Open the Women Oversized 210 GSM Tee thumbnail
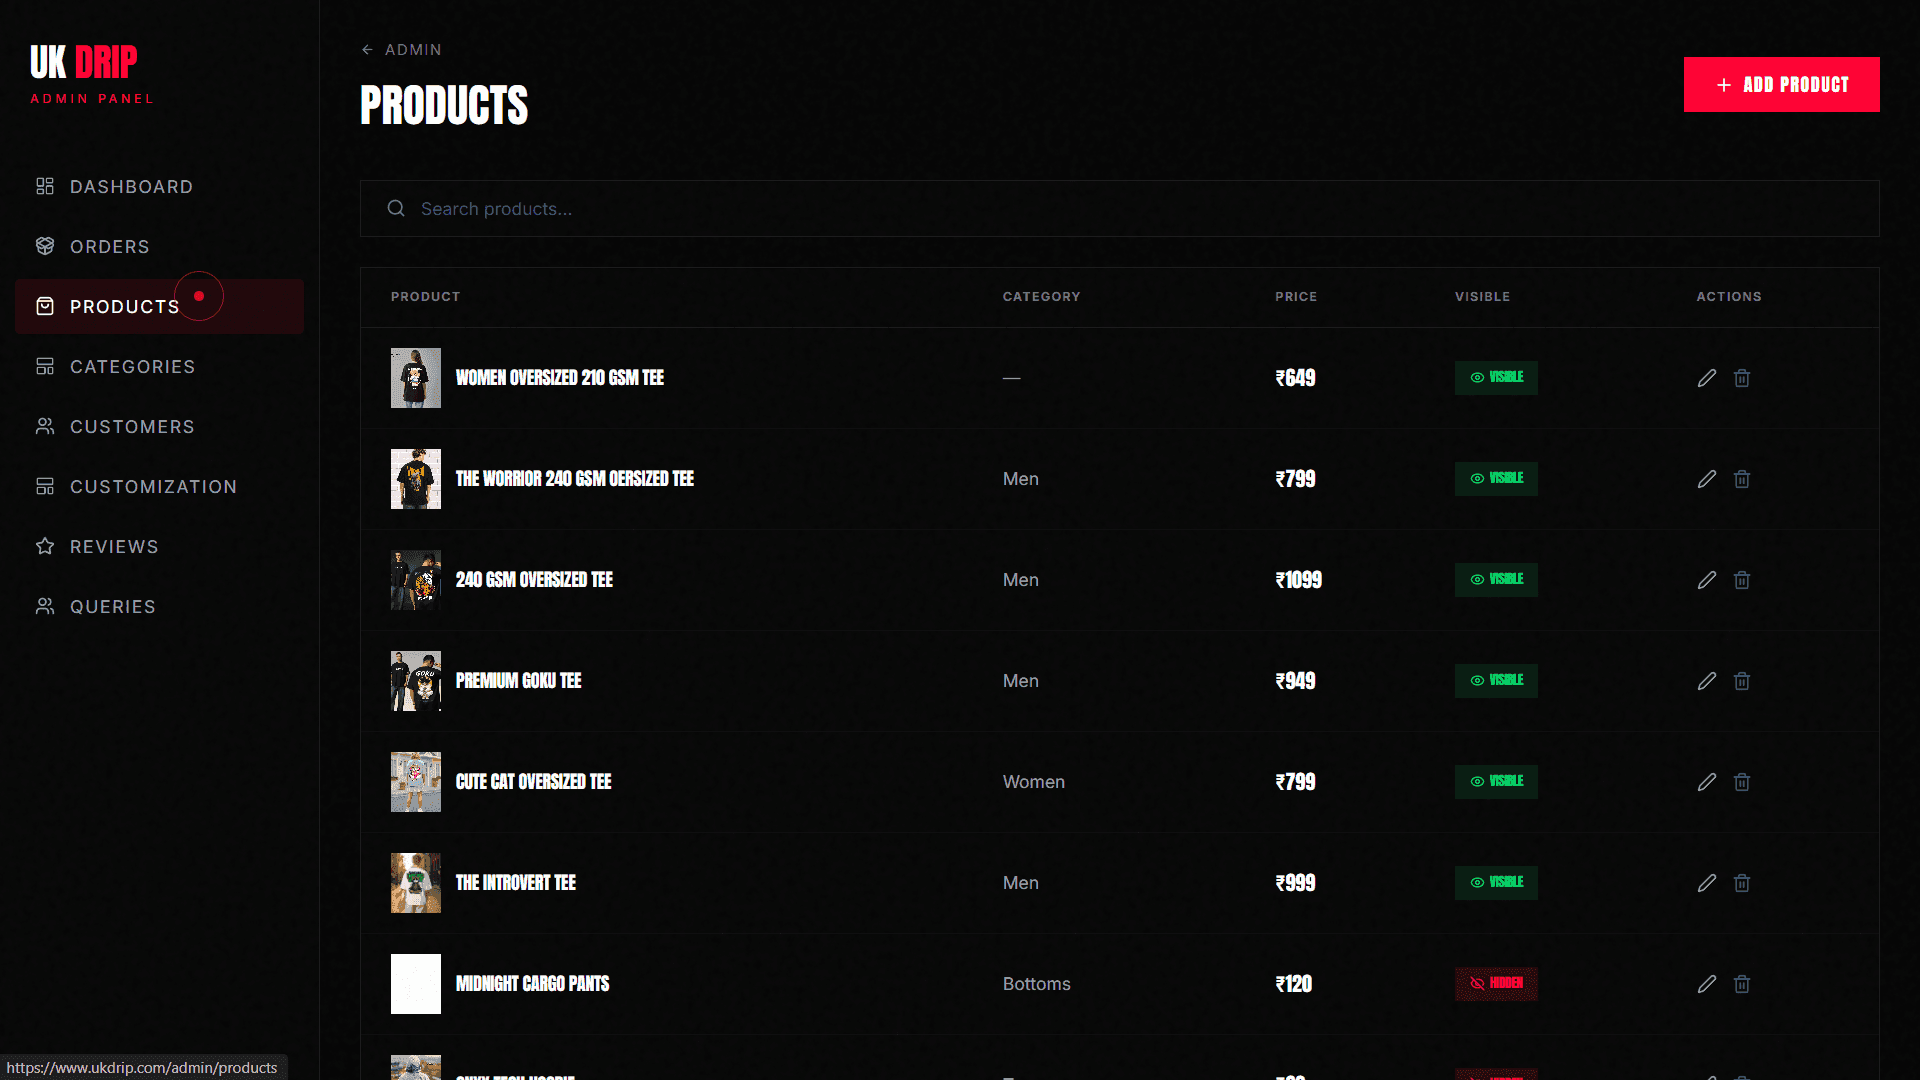This screenshot has width=1920, height=1080. coord(416,378)
